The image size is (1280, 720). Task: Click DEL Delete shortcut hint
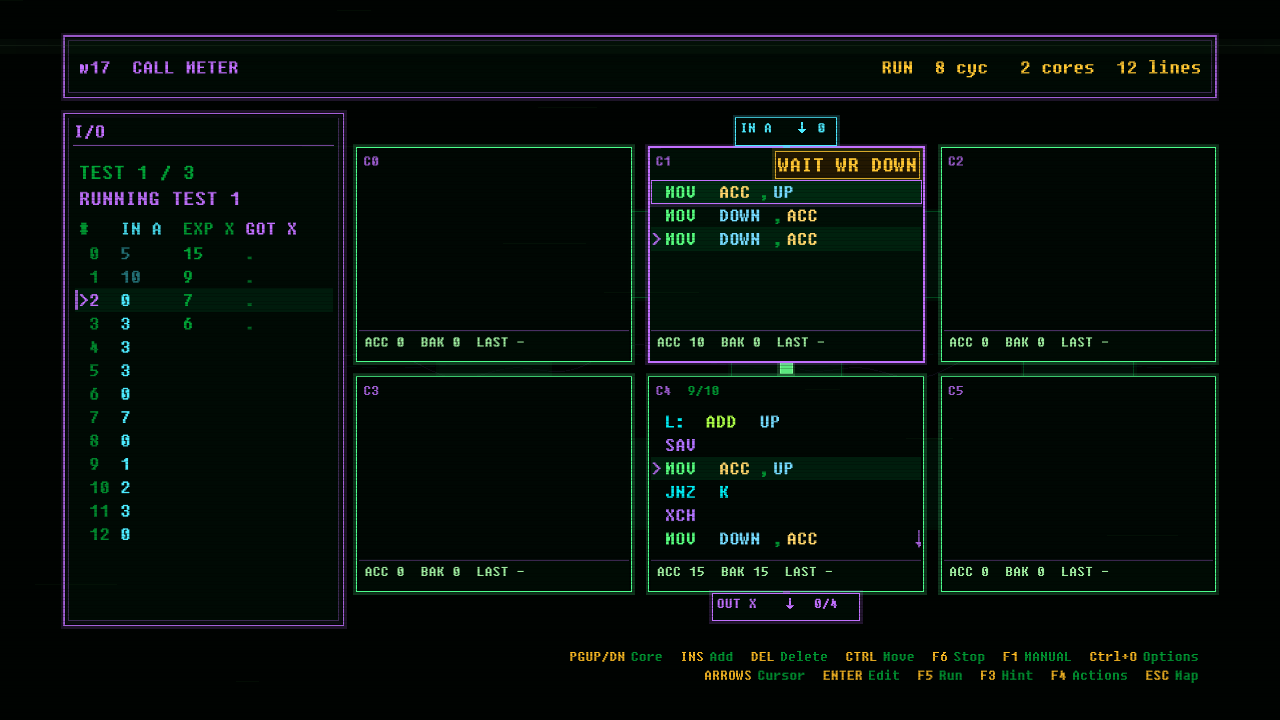(x=789, y=657)
